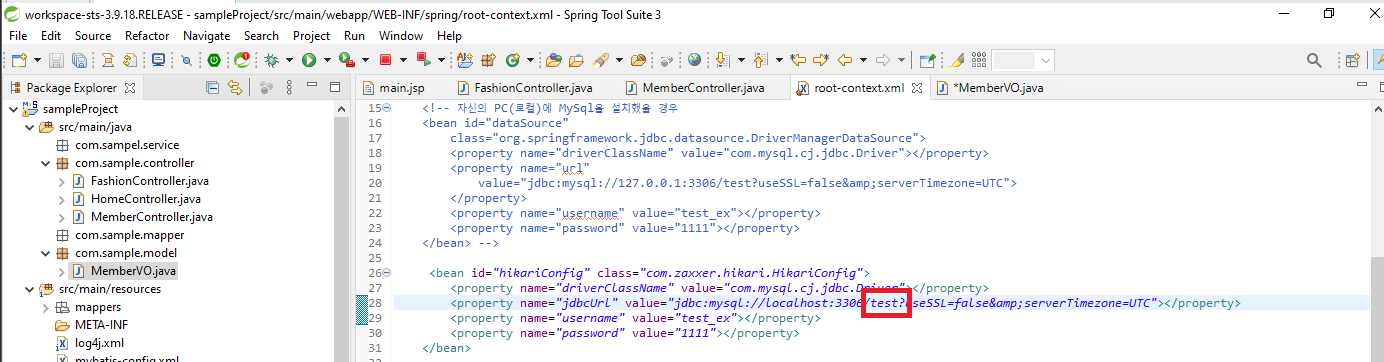Click the New Java Class icon
The width and height of the screenshot is (1384, 362).
(513, 60)
